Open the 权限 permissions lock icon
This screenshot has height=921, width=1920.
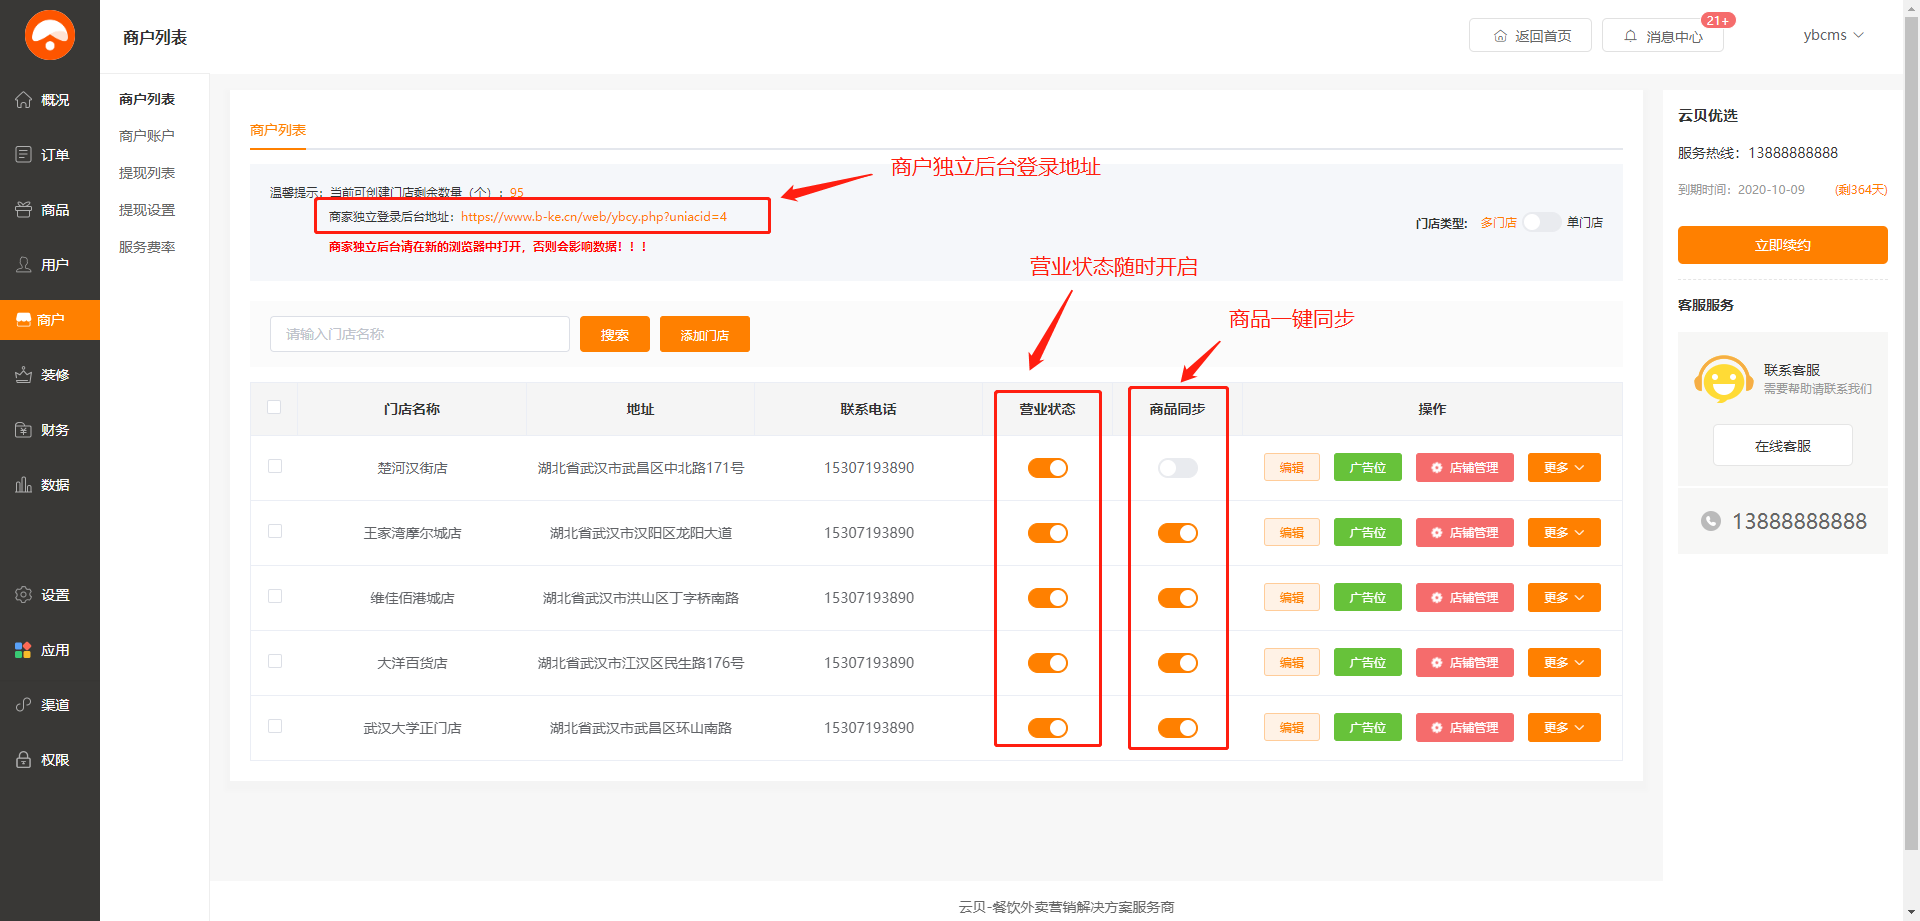pos(24,760)
